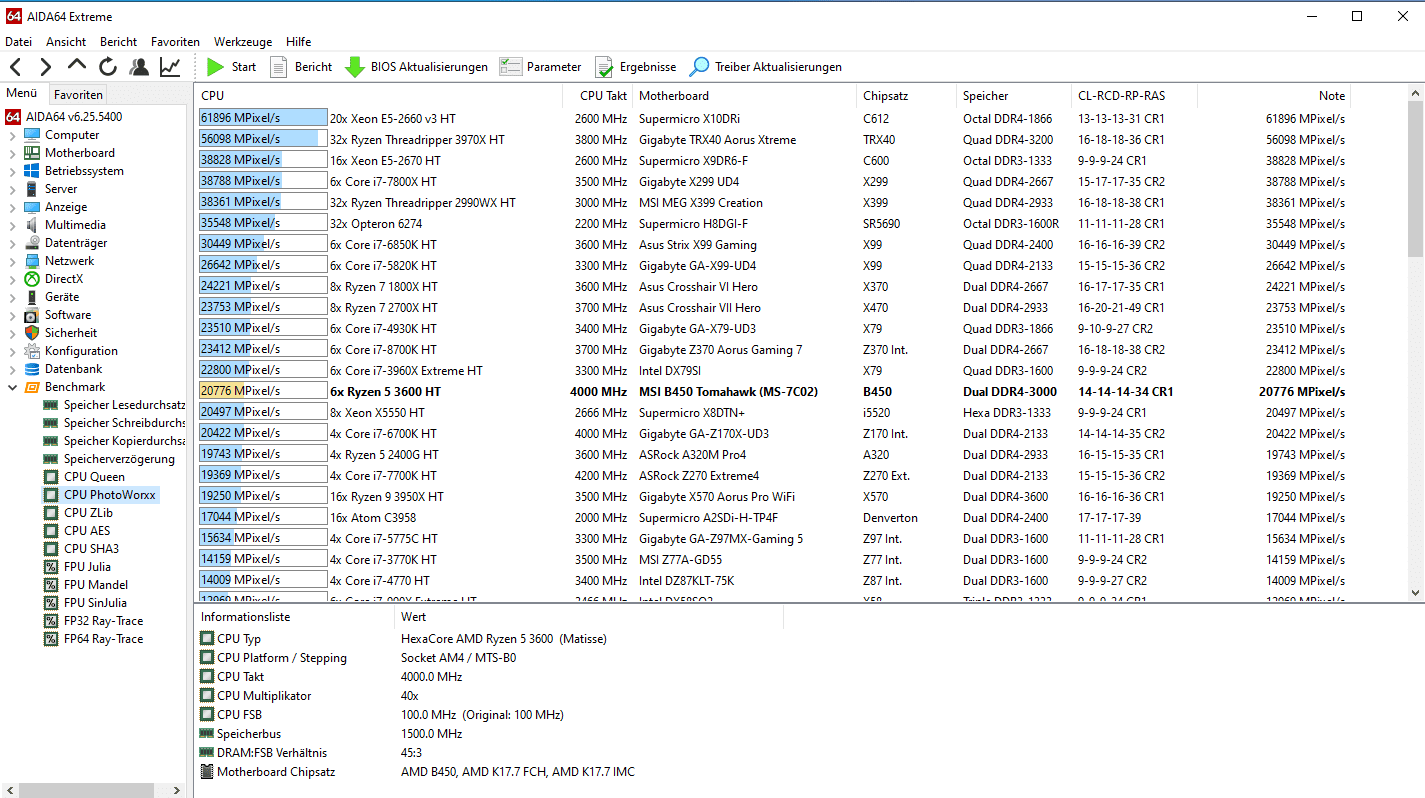Open BIOS Aktualisierungen from toolbar

coord(416,67)
